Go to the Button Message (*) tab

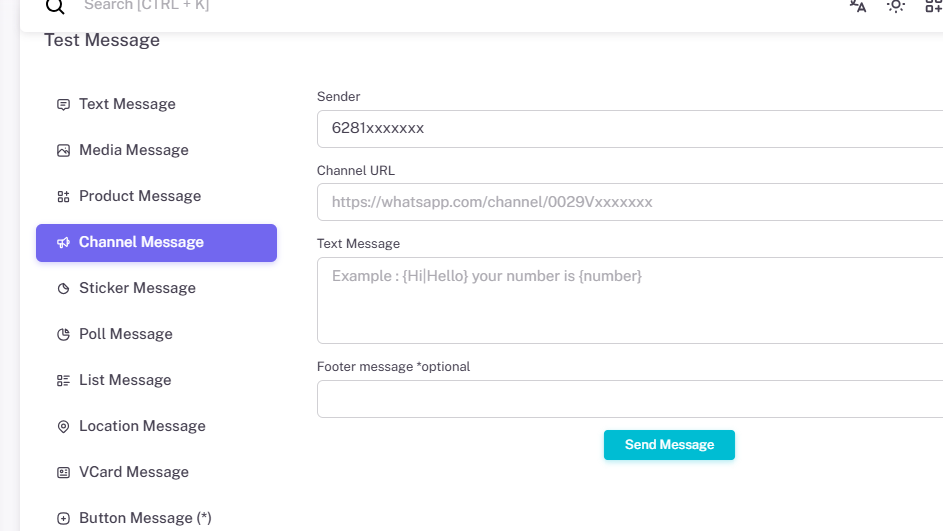(x=145, y=518)
